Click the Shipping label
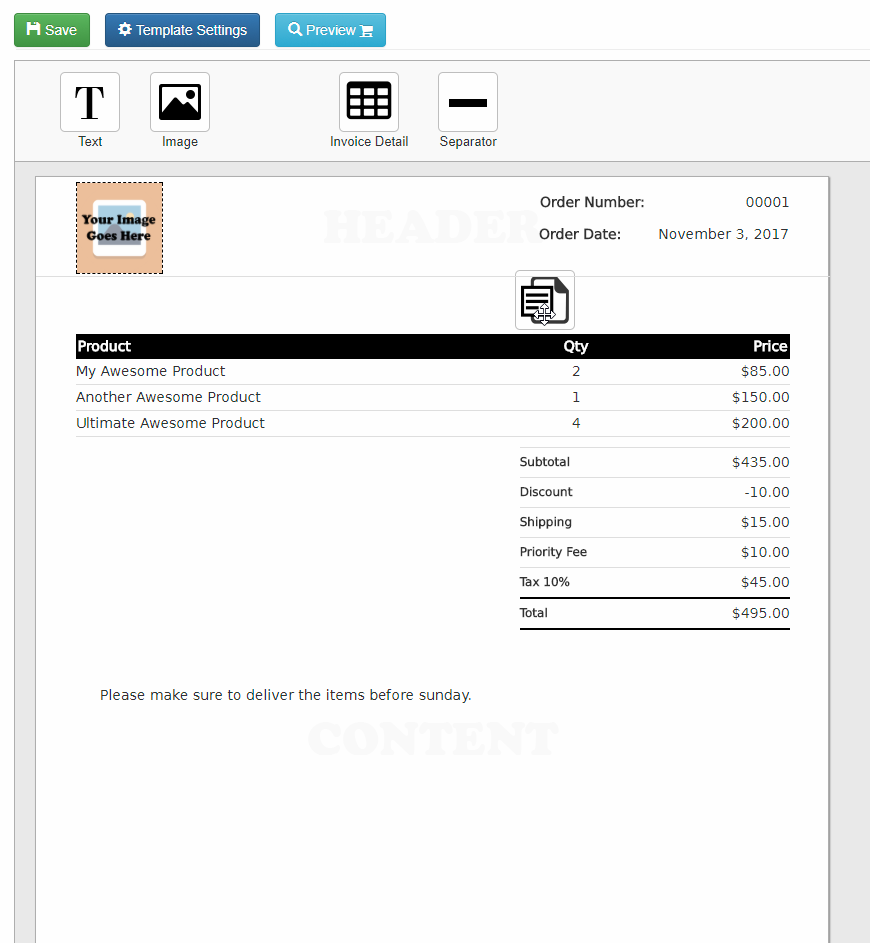 tap(545, 522)
